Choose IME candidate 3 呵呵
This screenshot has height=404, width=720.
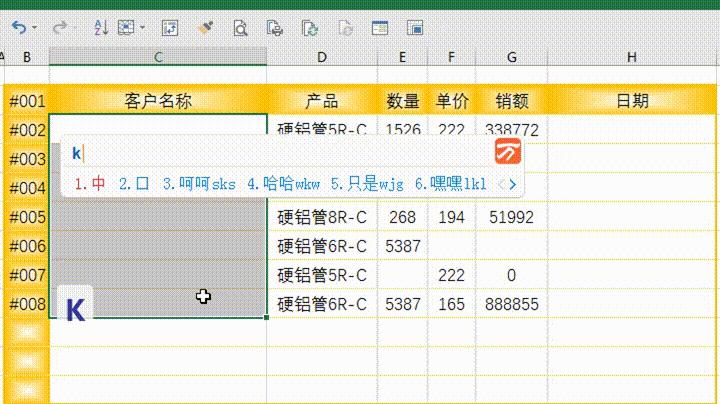[199, 184]
